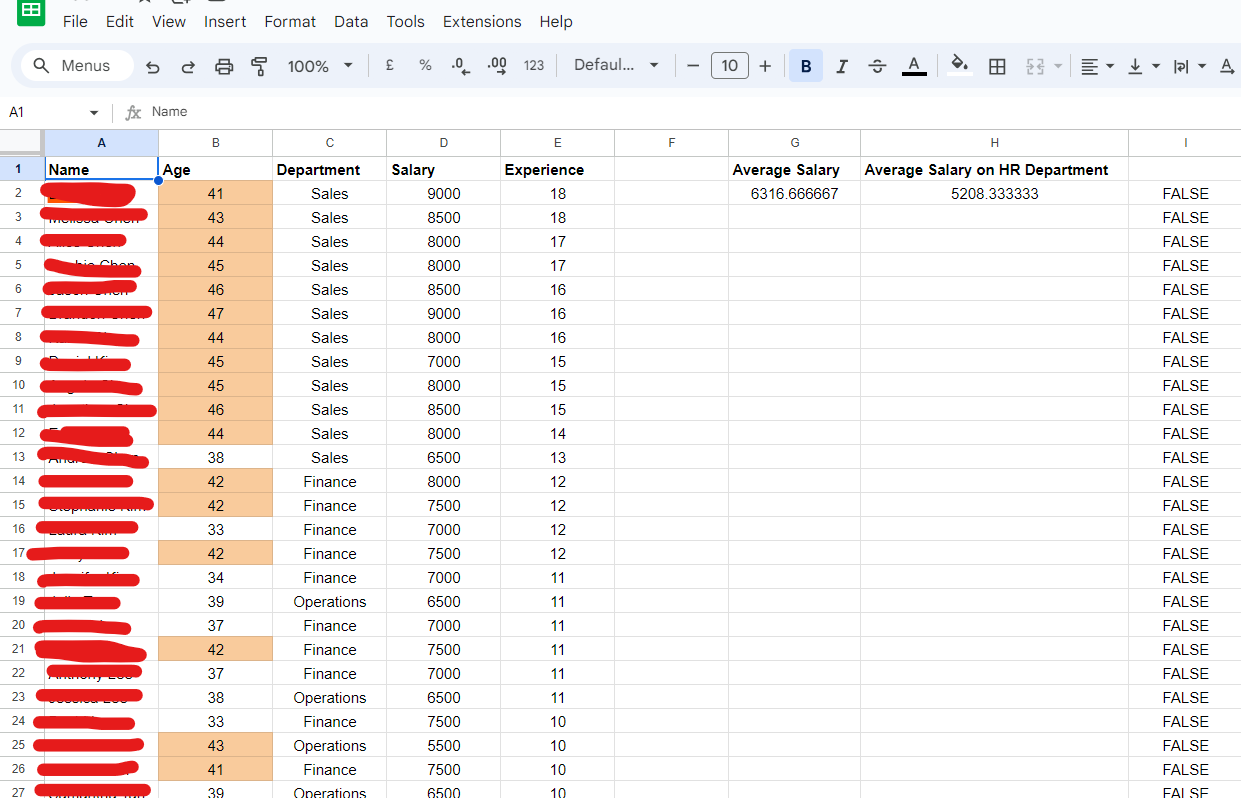The width and height of the screenshot is (1241, 798).
Task: Select age 38 cell in row 13
Action: [215, 457]
